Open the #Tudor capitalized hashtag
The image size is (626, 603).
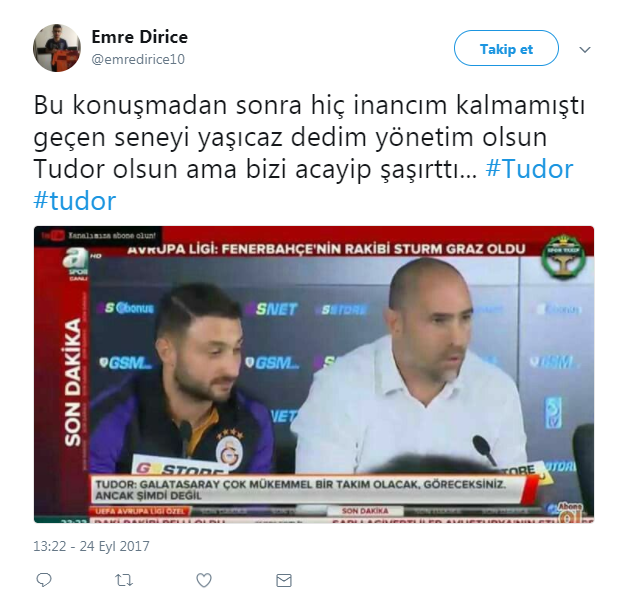tap(529, 169)
